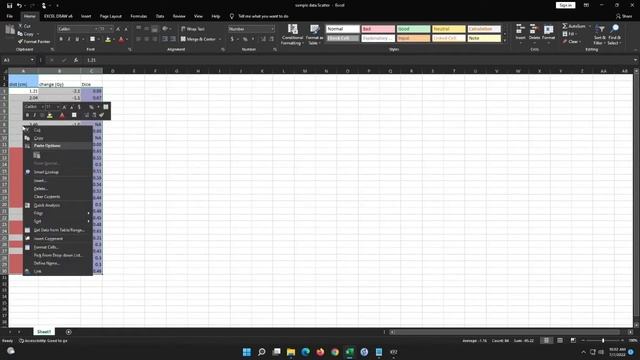Expand the formula bar
The width and height of the screenshot is (640, 360).
635,60
